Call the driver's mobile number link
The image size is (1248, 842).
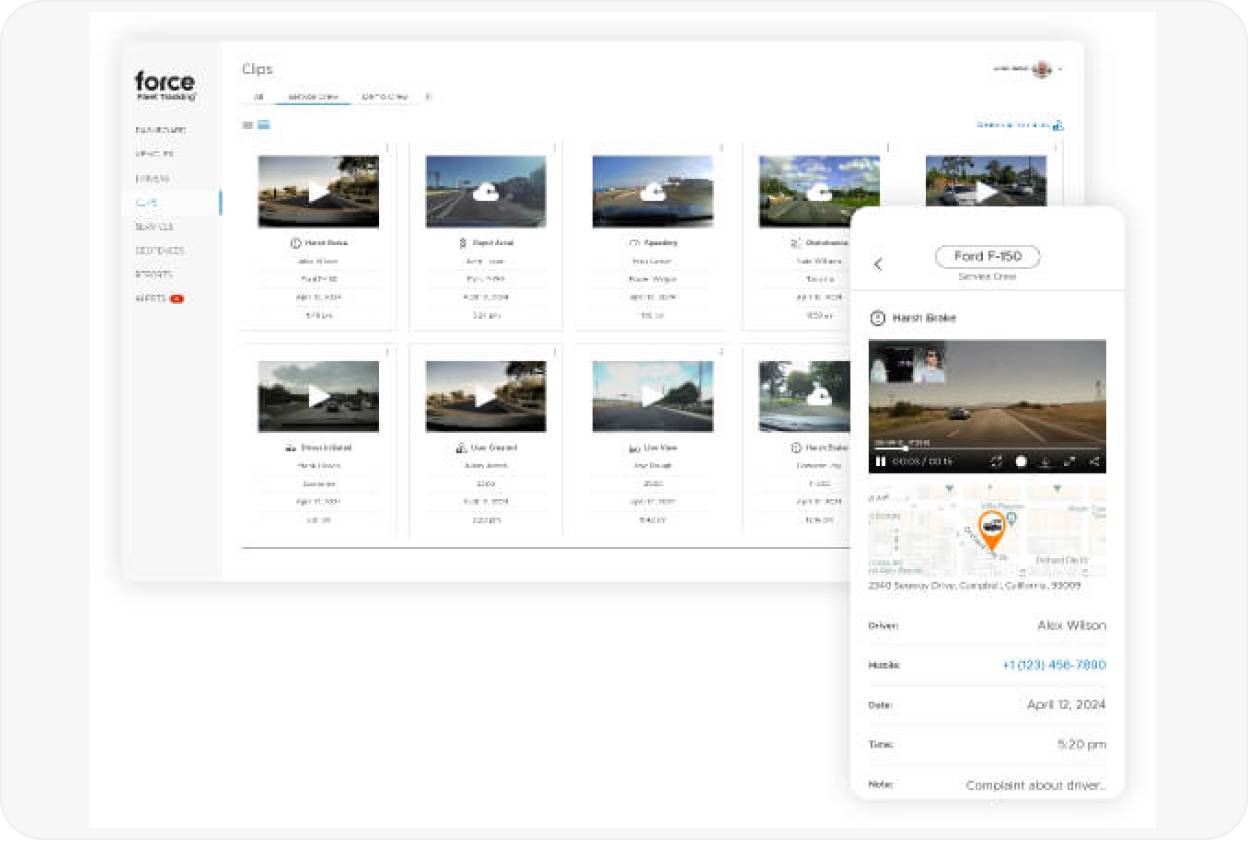pyautogui.click(x=1053, y=665)
